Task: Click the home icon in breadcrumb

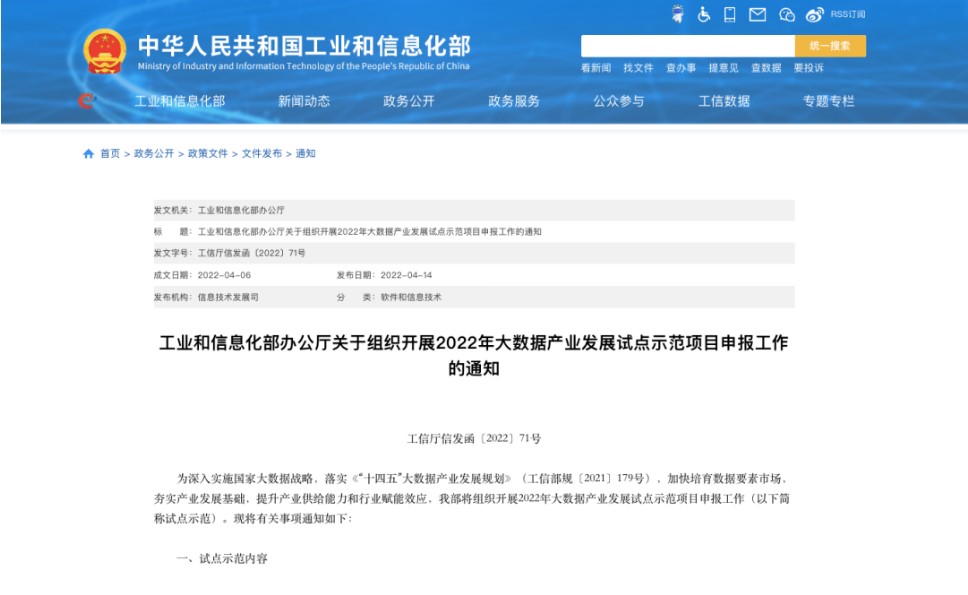Action: pyautogui.click(x=88, y=154)
